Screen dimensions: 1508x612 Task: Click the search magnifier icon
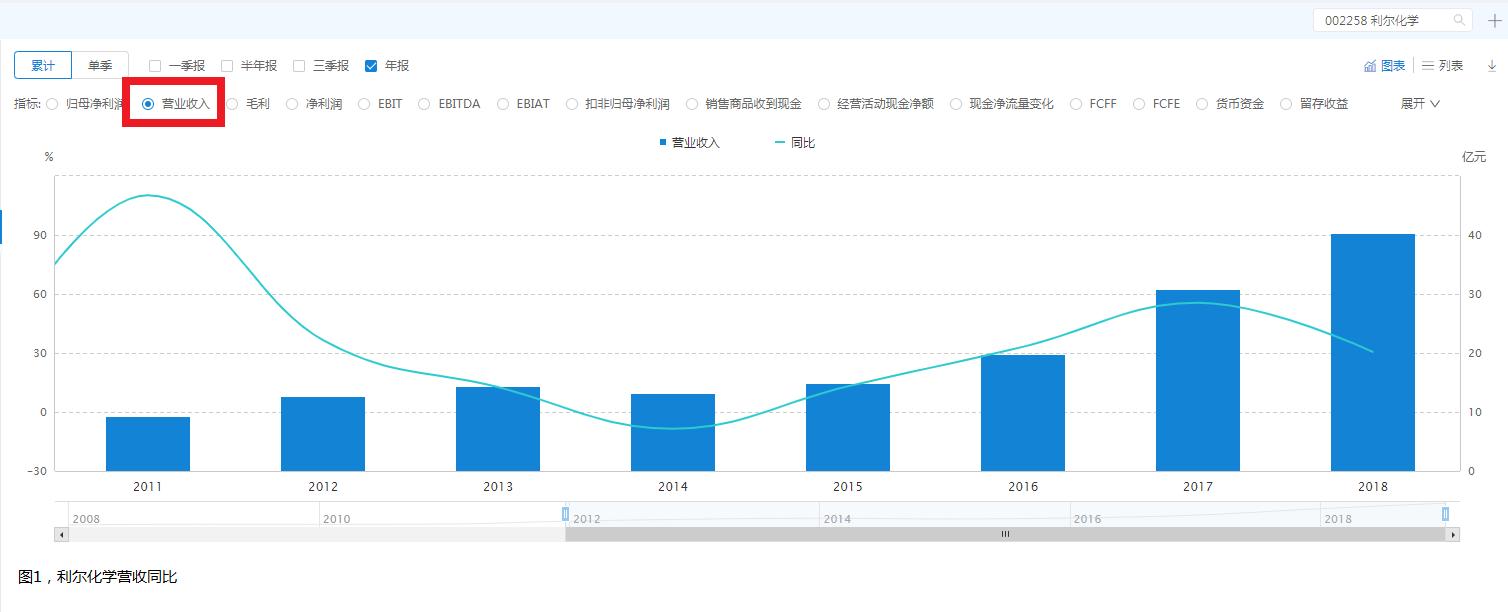(x=1460, y=20)
